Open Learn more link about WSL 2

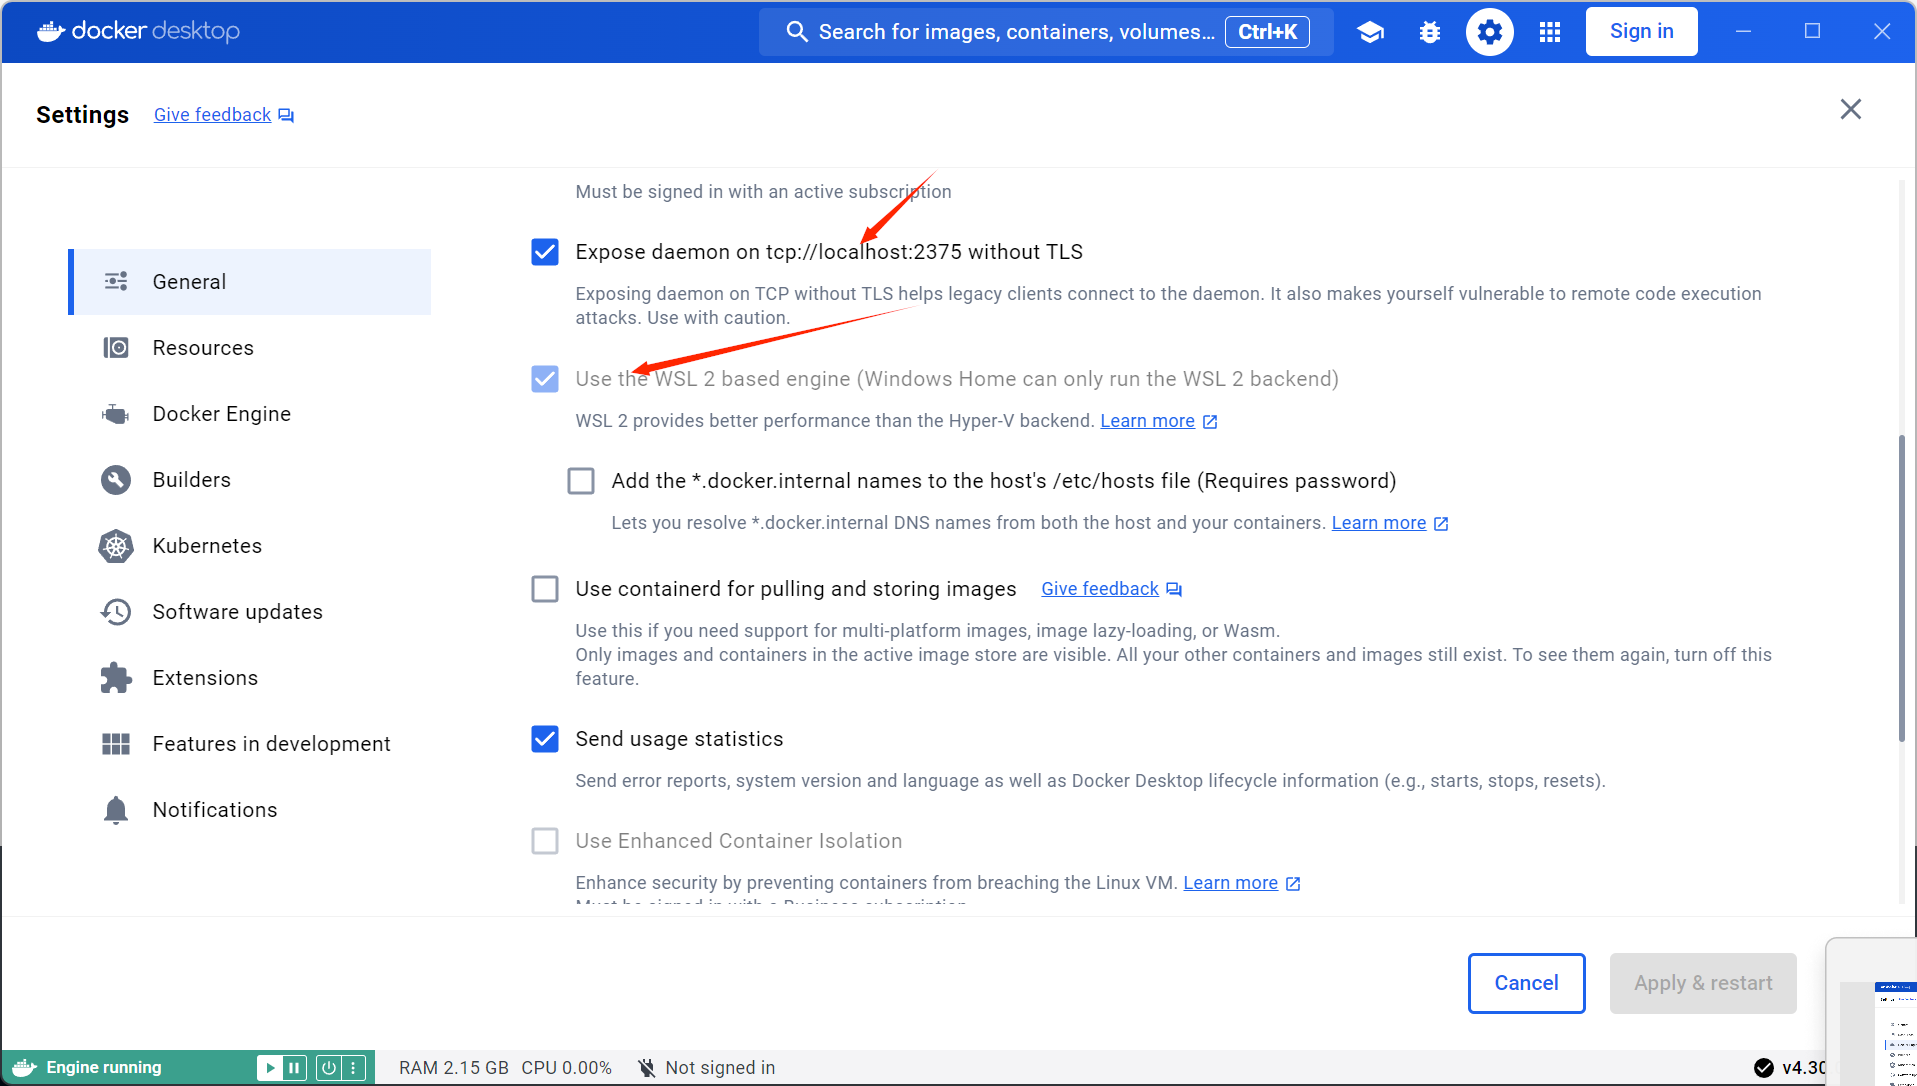pyautogui.click(x=1147, y=421)
